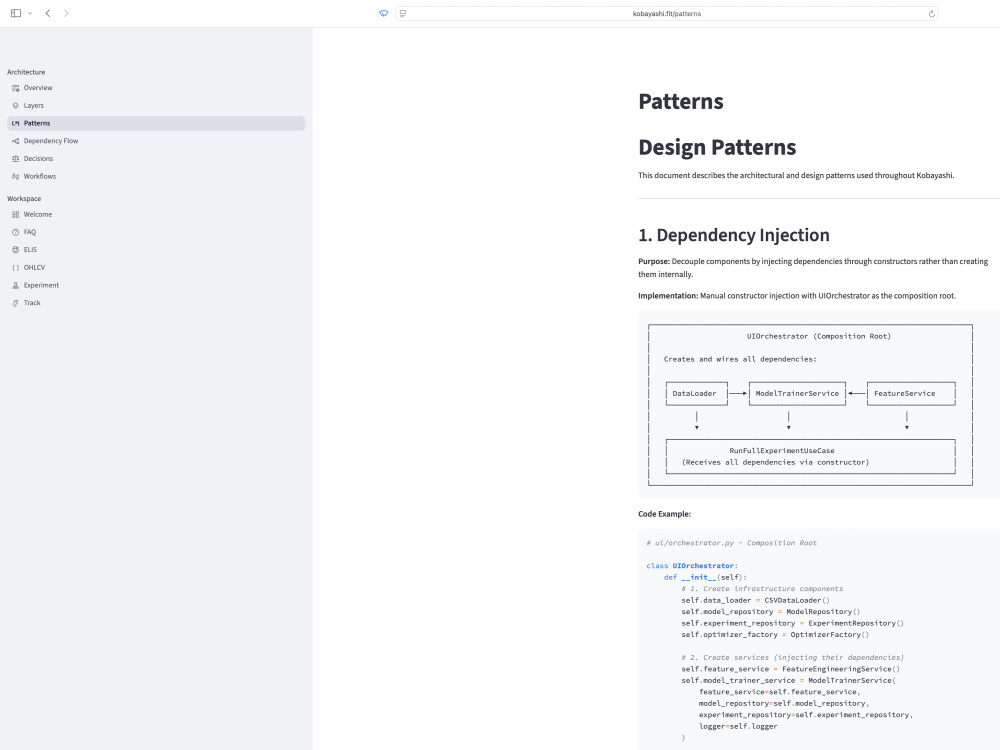
Task: Reload the page with the refresh icon
Action: click(x=931, y=13)
